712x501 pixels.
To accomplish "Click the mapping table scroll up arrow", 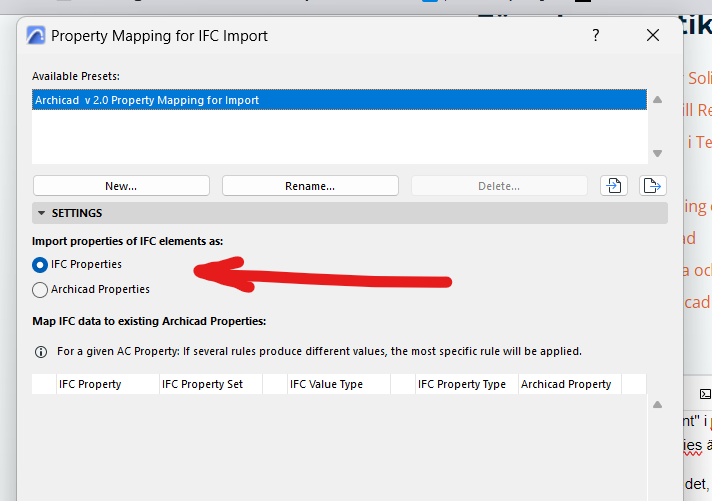I will pyautogui.click(x=657, y=405).
